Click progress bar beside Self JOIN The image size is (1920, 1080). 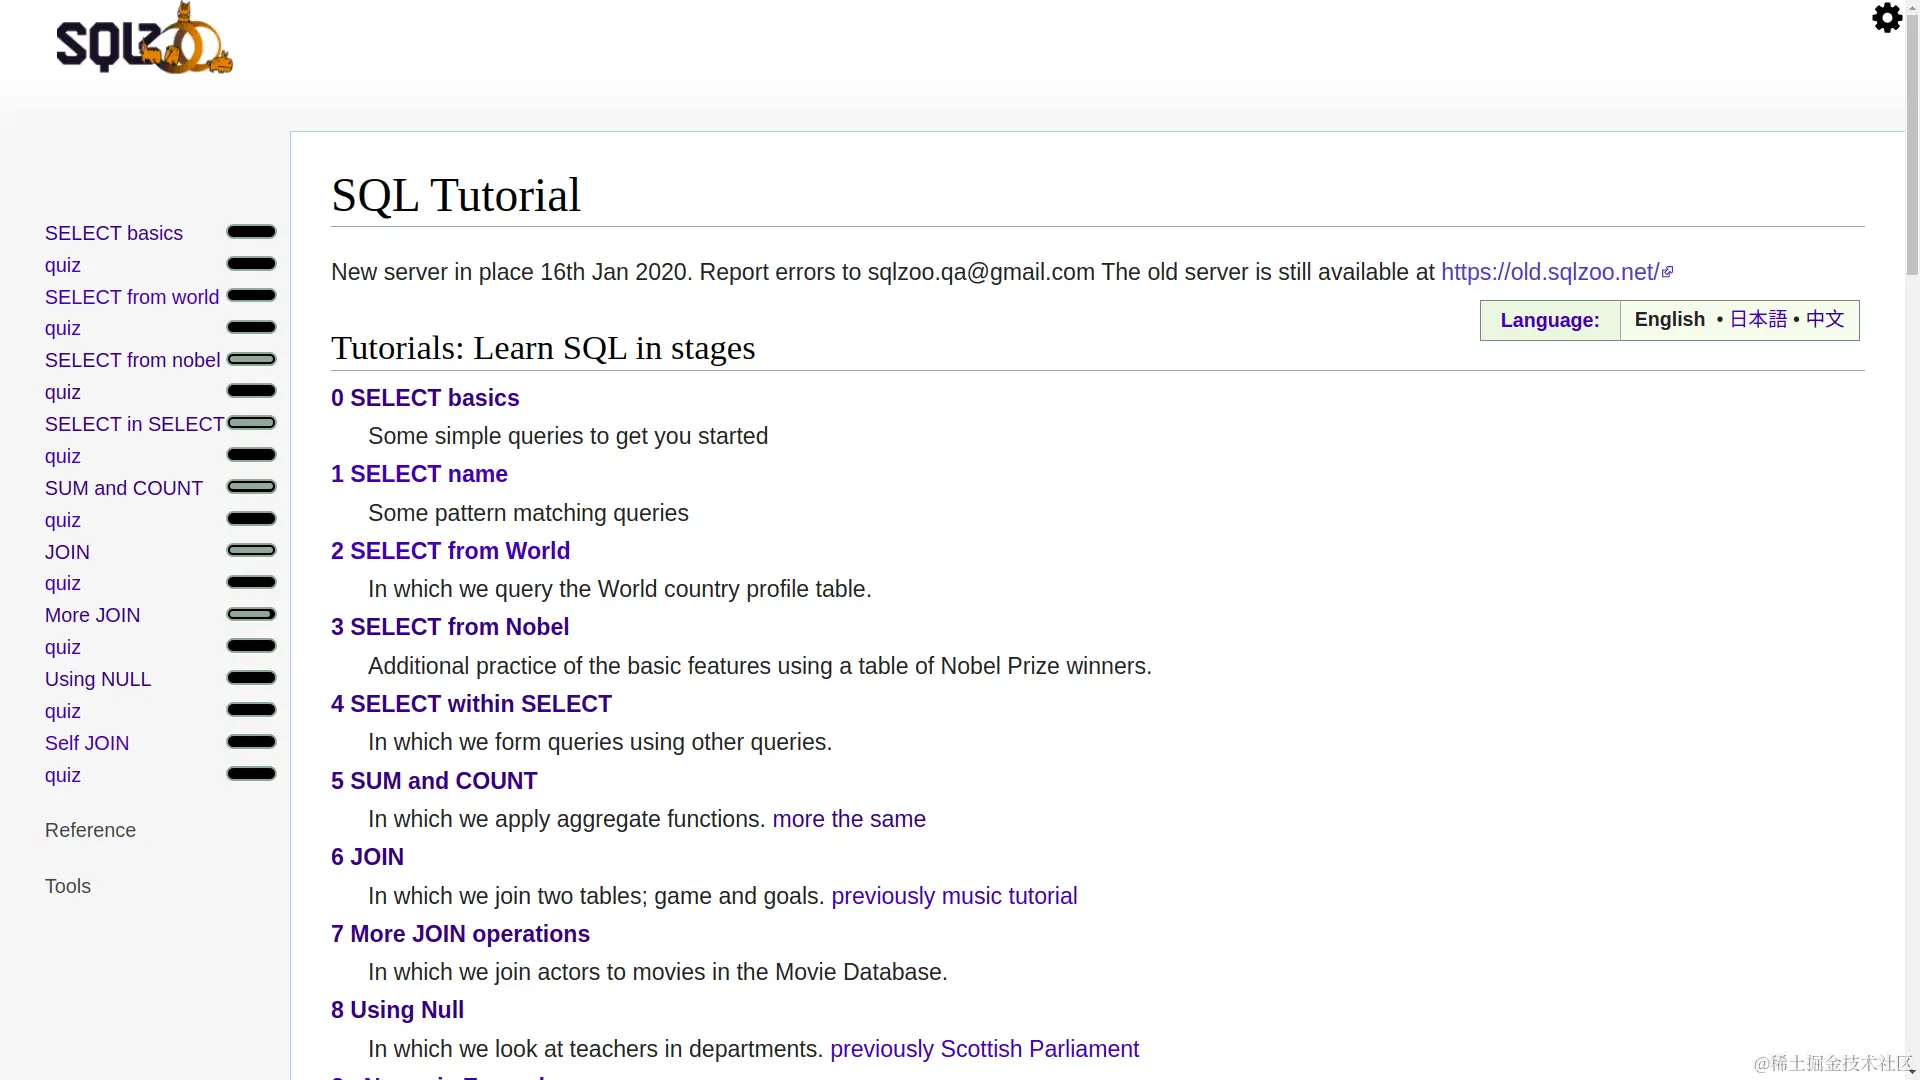tap(251, 742)
